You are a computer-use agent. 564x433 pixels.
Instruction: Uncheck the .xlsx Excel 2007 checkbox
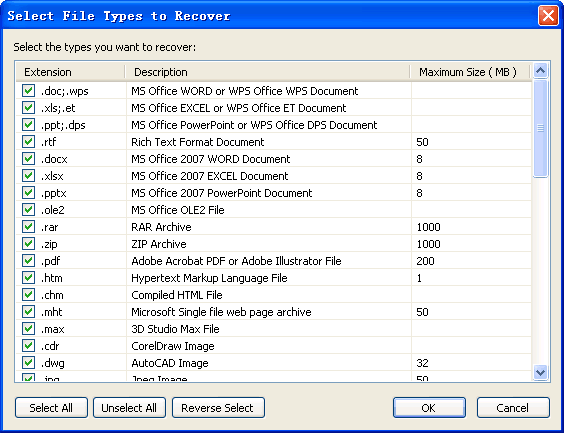pyautogui.click(x=28, y=176)
